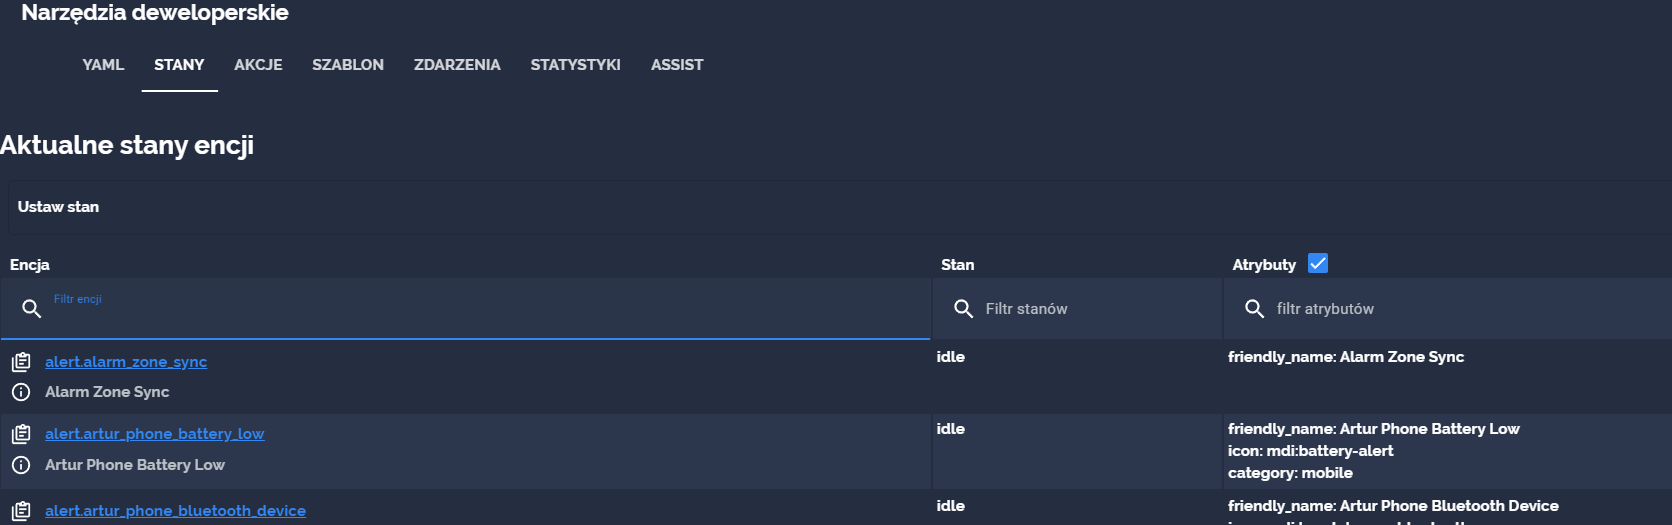This screenshot has width=1672, height=525.
Task: Copy entity ID alert.artur_phone_battery_low
Action: pos(21,434)
